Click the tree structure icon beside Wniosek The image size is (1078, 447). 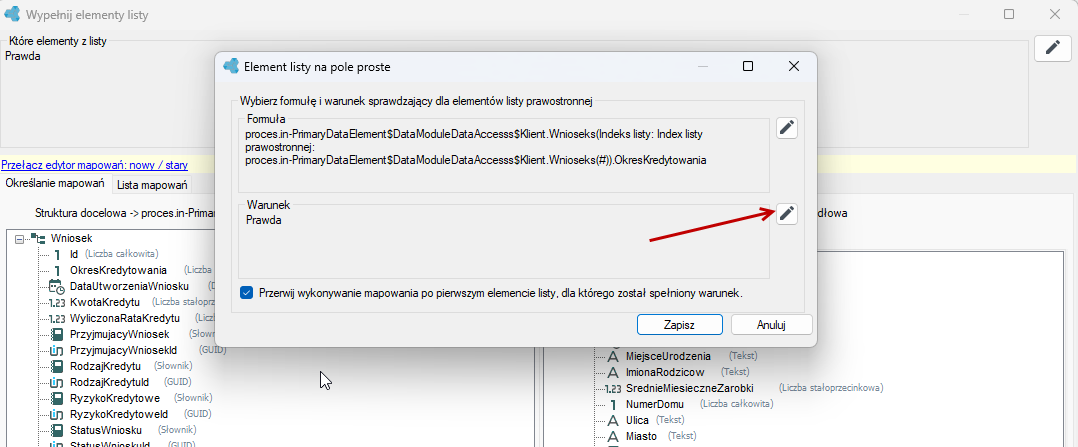36,239
